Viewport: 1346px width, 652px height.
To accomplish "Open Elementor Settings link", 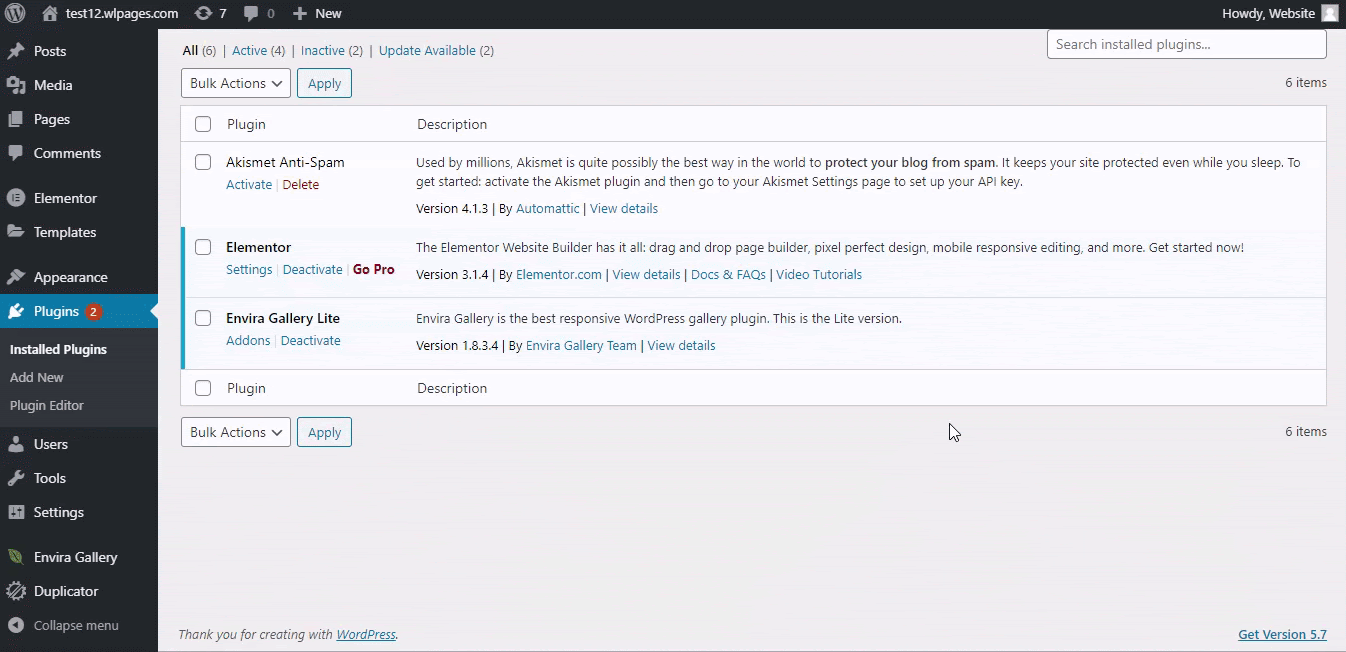I will 249,269.
